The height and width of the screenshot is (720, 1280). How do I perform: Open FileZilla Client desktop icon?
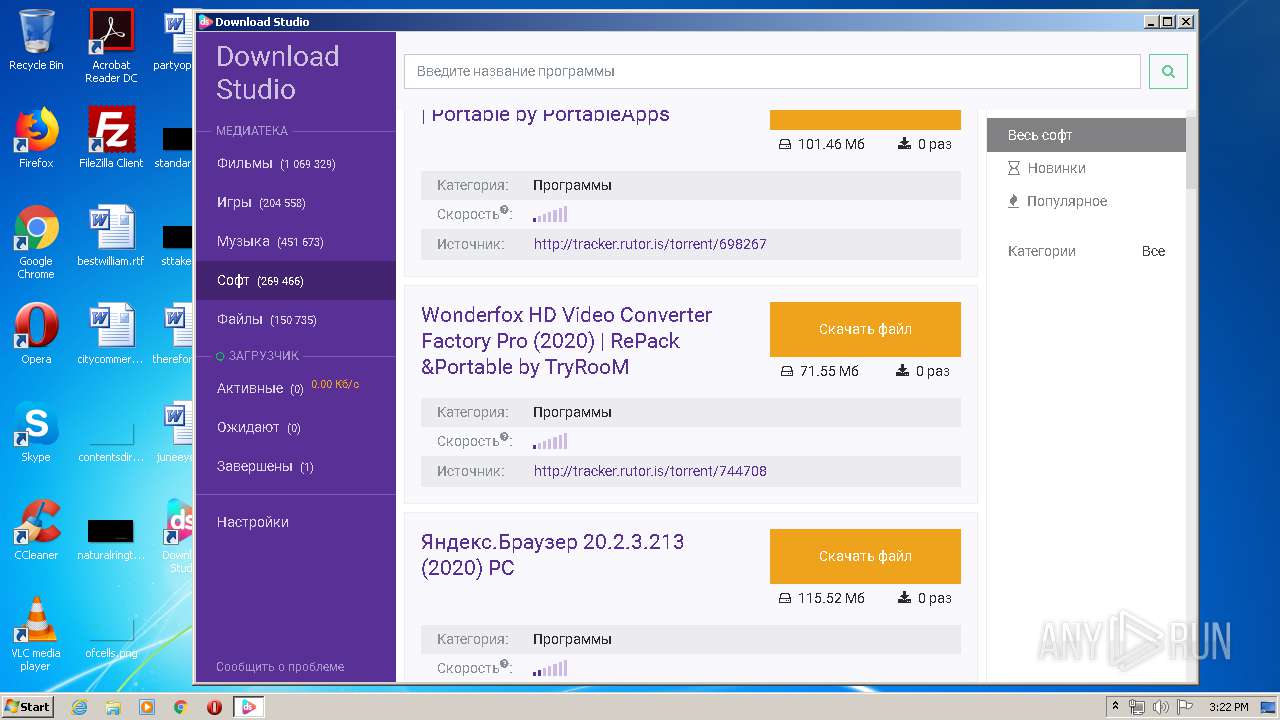pos(111,138)
